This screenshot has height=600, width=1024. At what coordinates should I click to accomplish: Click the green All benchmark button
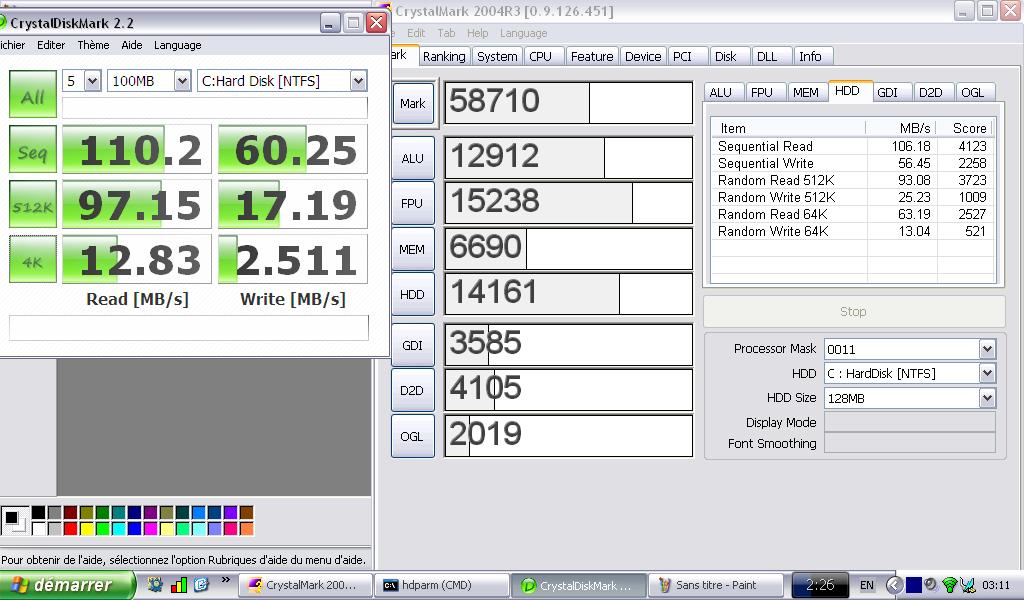point(33,95)
